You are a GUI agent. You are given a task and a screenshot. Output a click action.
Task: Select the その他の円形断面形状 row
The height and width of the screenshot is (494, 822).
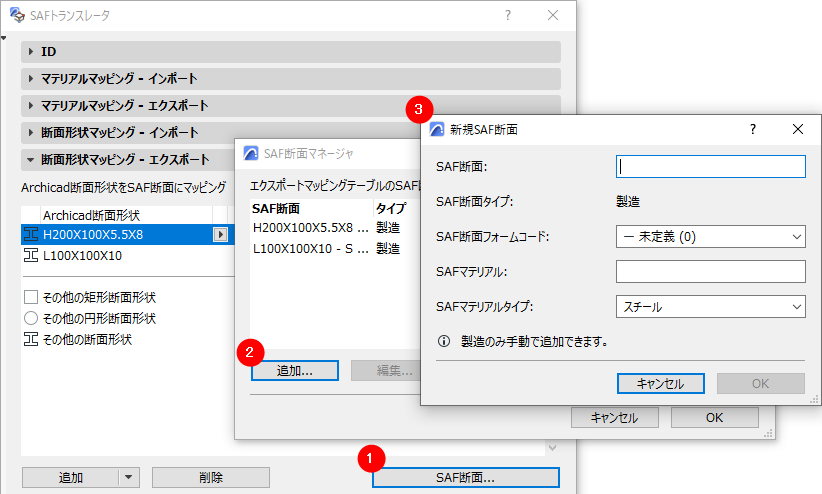(x=127, y=318)
